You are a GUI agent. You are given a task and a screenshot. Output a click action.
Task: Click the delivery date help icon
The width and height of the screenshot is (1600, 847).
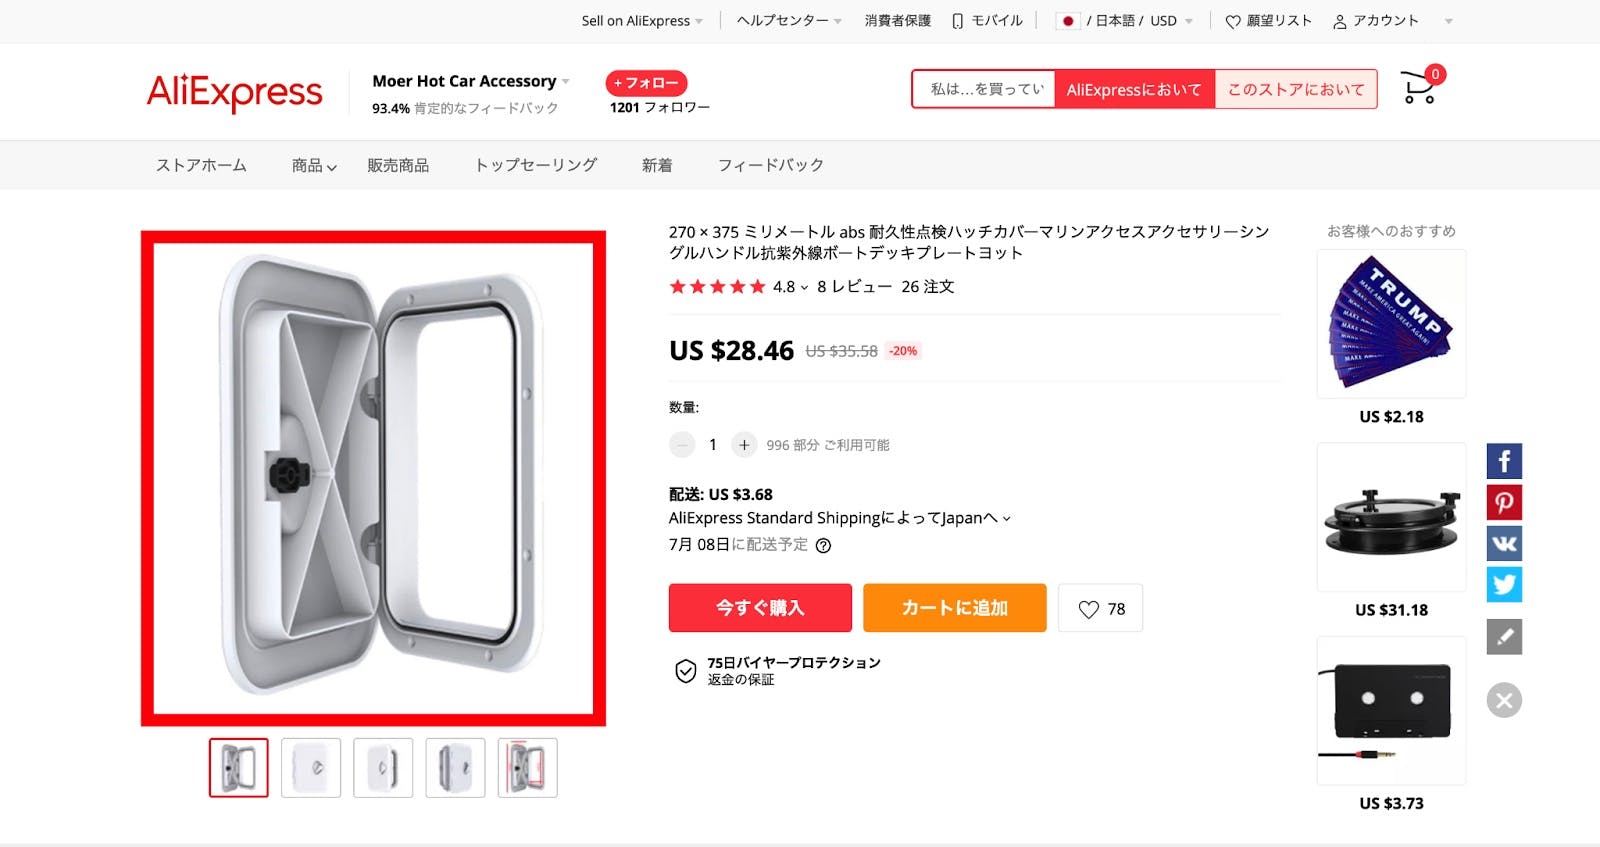coord(823,545)
